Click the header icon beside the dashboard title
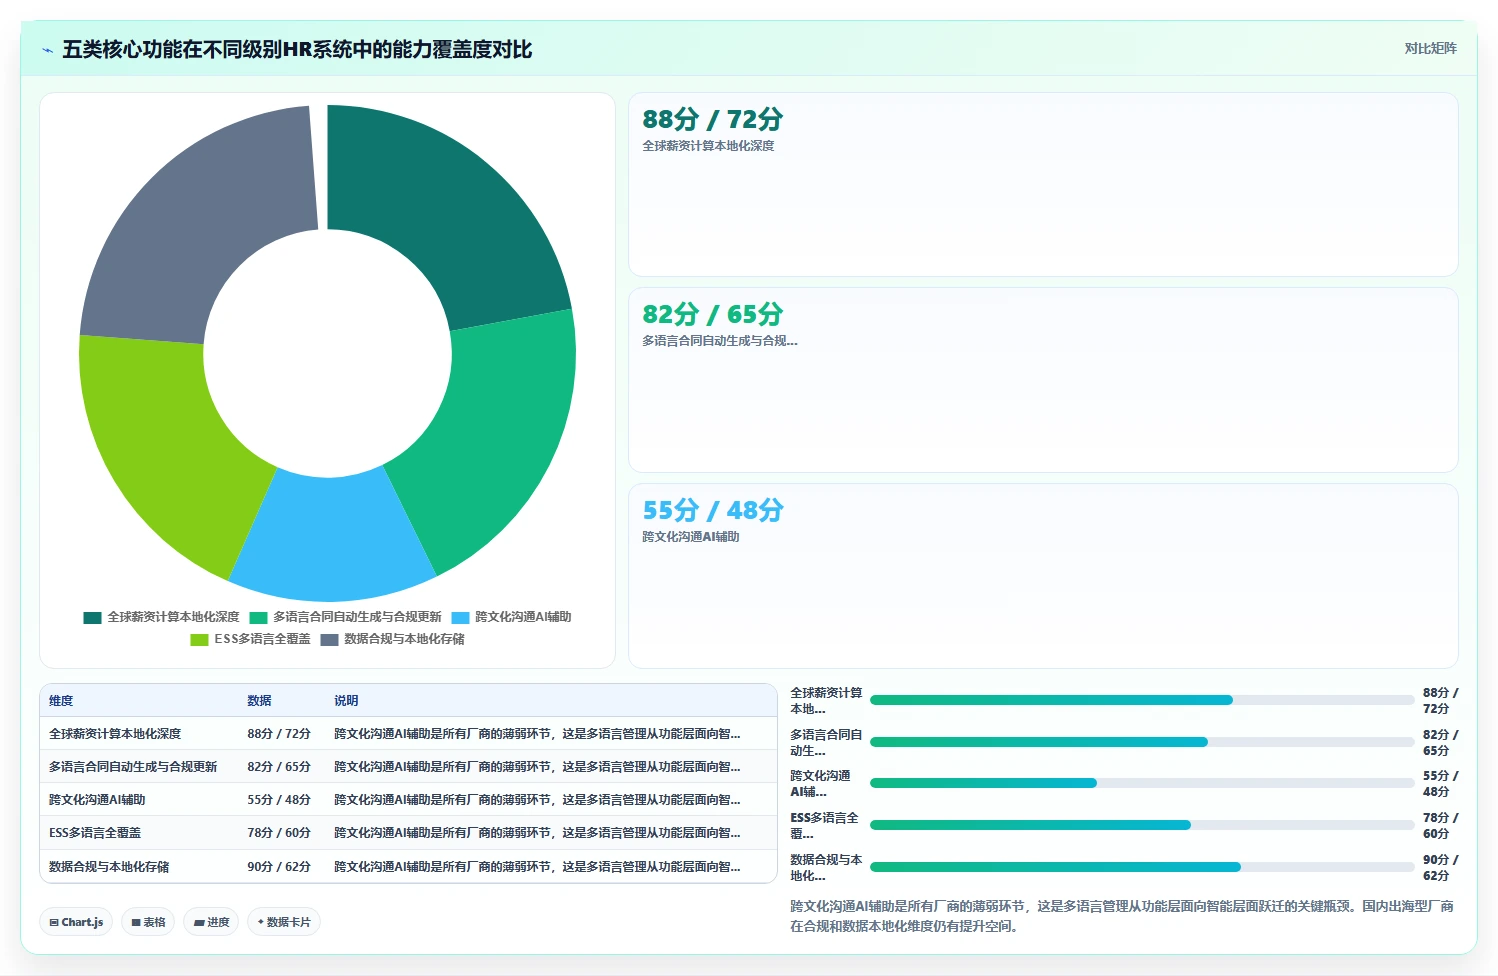Image resolution: width=1498 pixels, height=976 pixels. point(47,50)
